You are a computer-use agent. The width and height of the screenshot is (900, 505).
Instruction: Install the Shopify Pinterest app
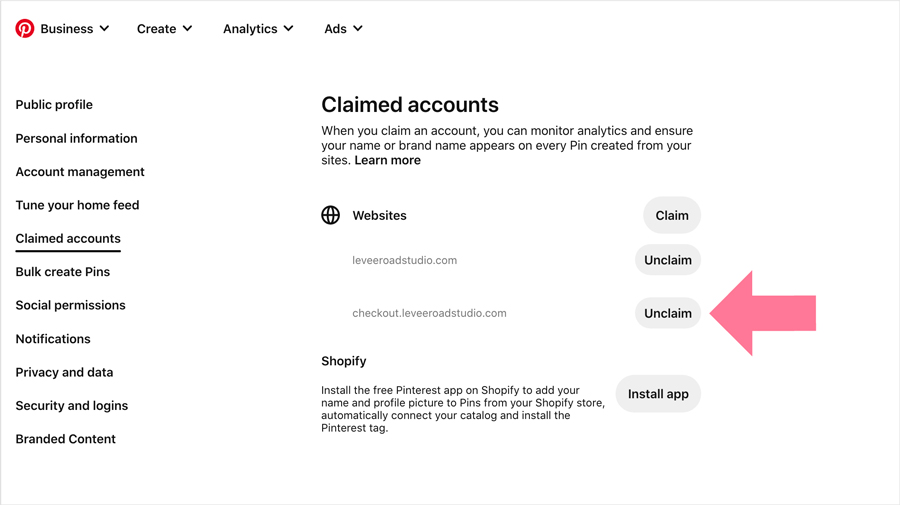coord(658,394)
